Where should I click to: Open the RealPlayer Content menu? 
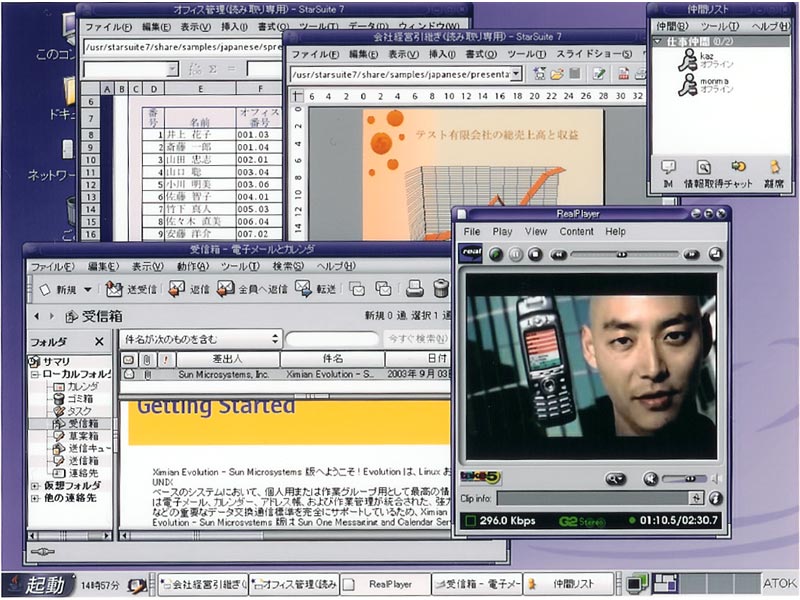(577, 232)
